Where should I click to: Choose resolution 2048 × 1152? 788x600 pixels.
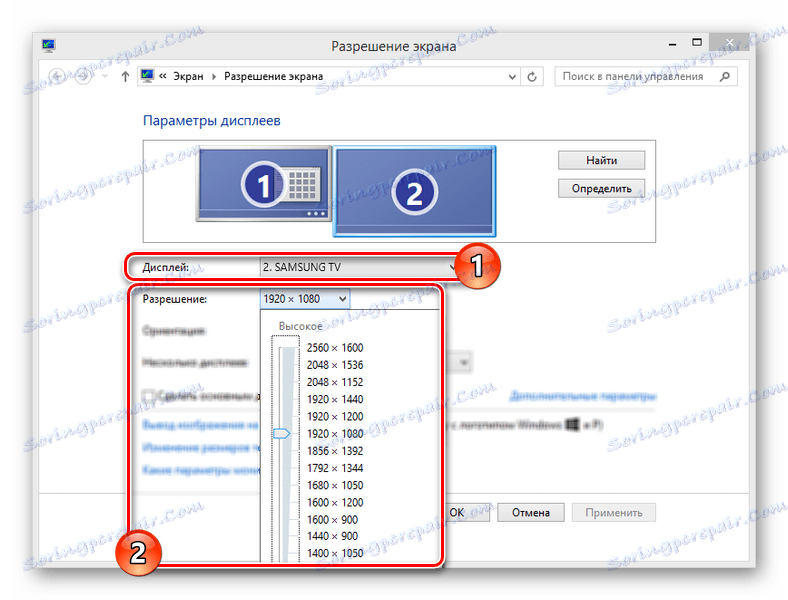[x=335, y=382]
